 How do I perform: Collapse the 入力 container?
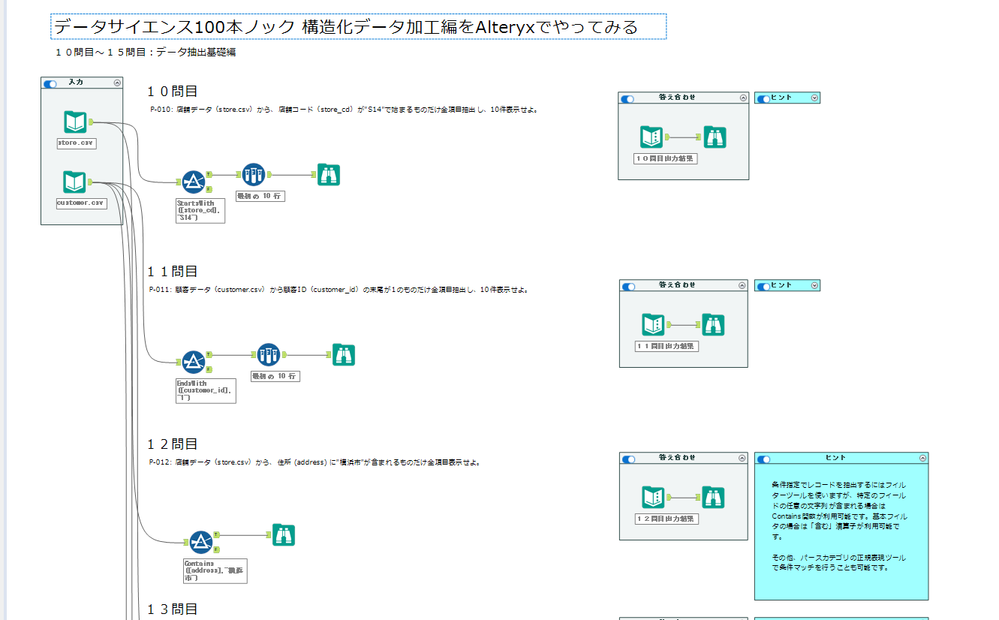(117, 83)
